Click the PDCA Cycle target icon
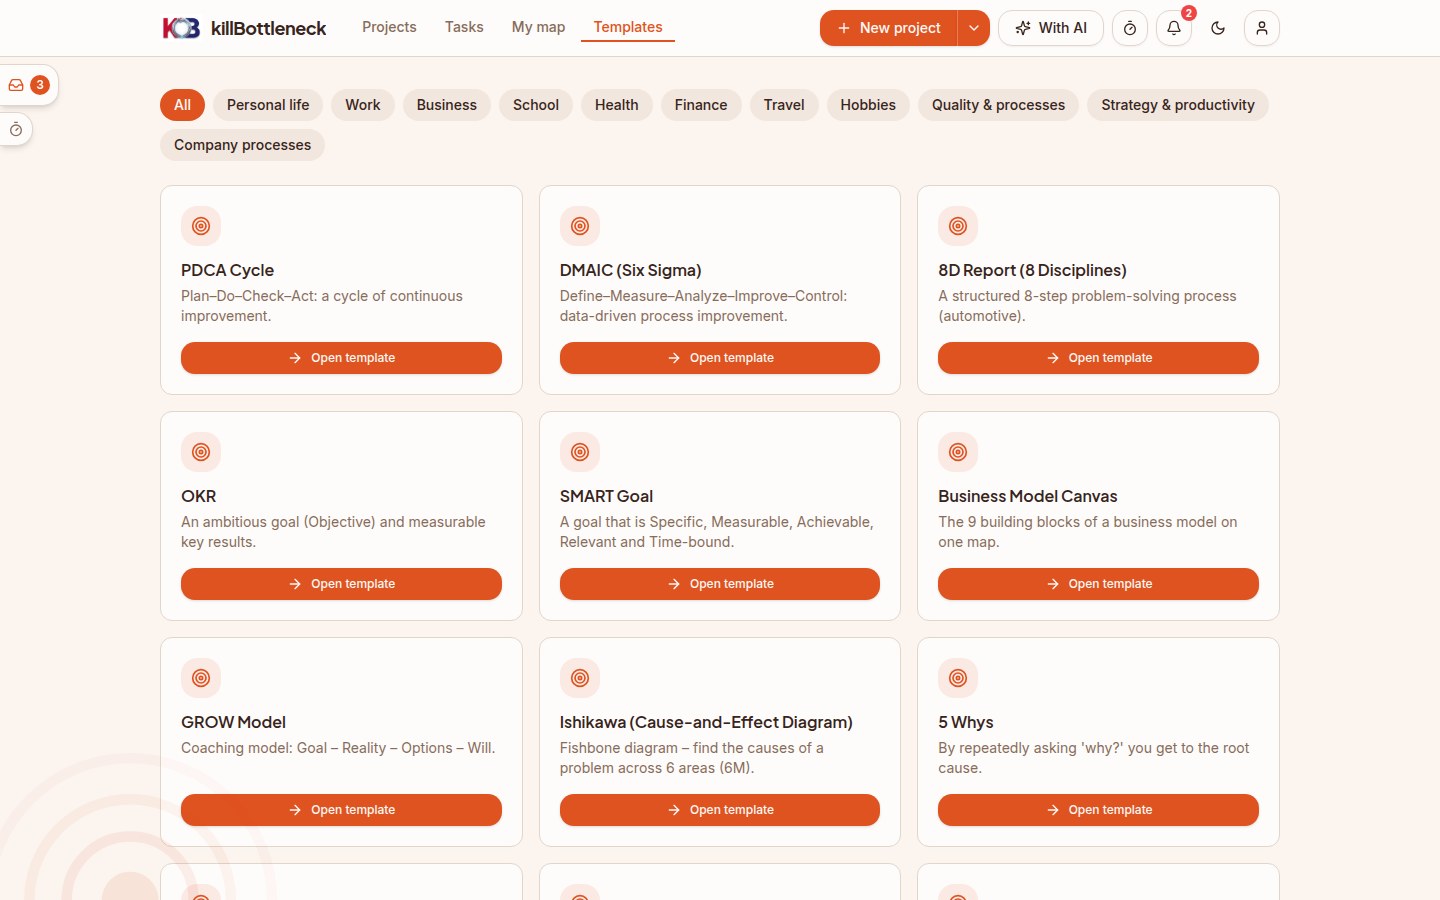Image resolution: width=1440 pixels, height=900 pixels. pyautogui.click(x=201, y=226)
